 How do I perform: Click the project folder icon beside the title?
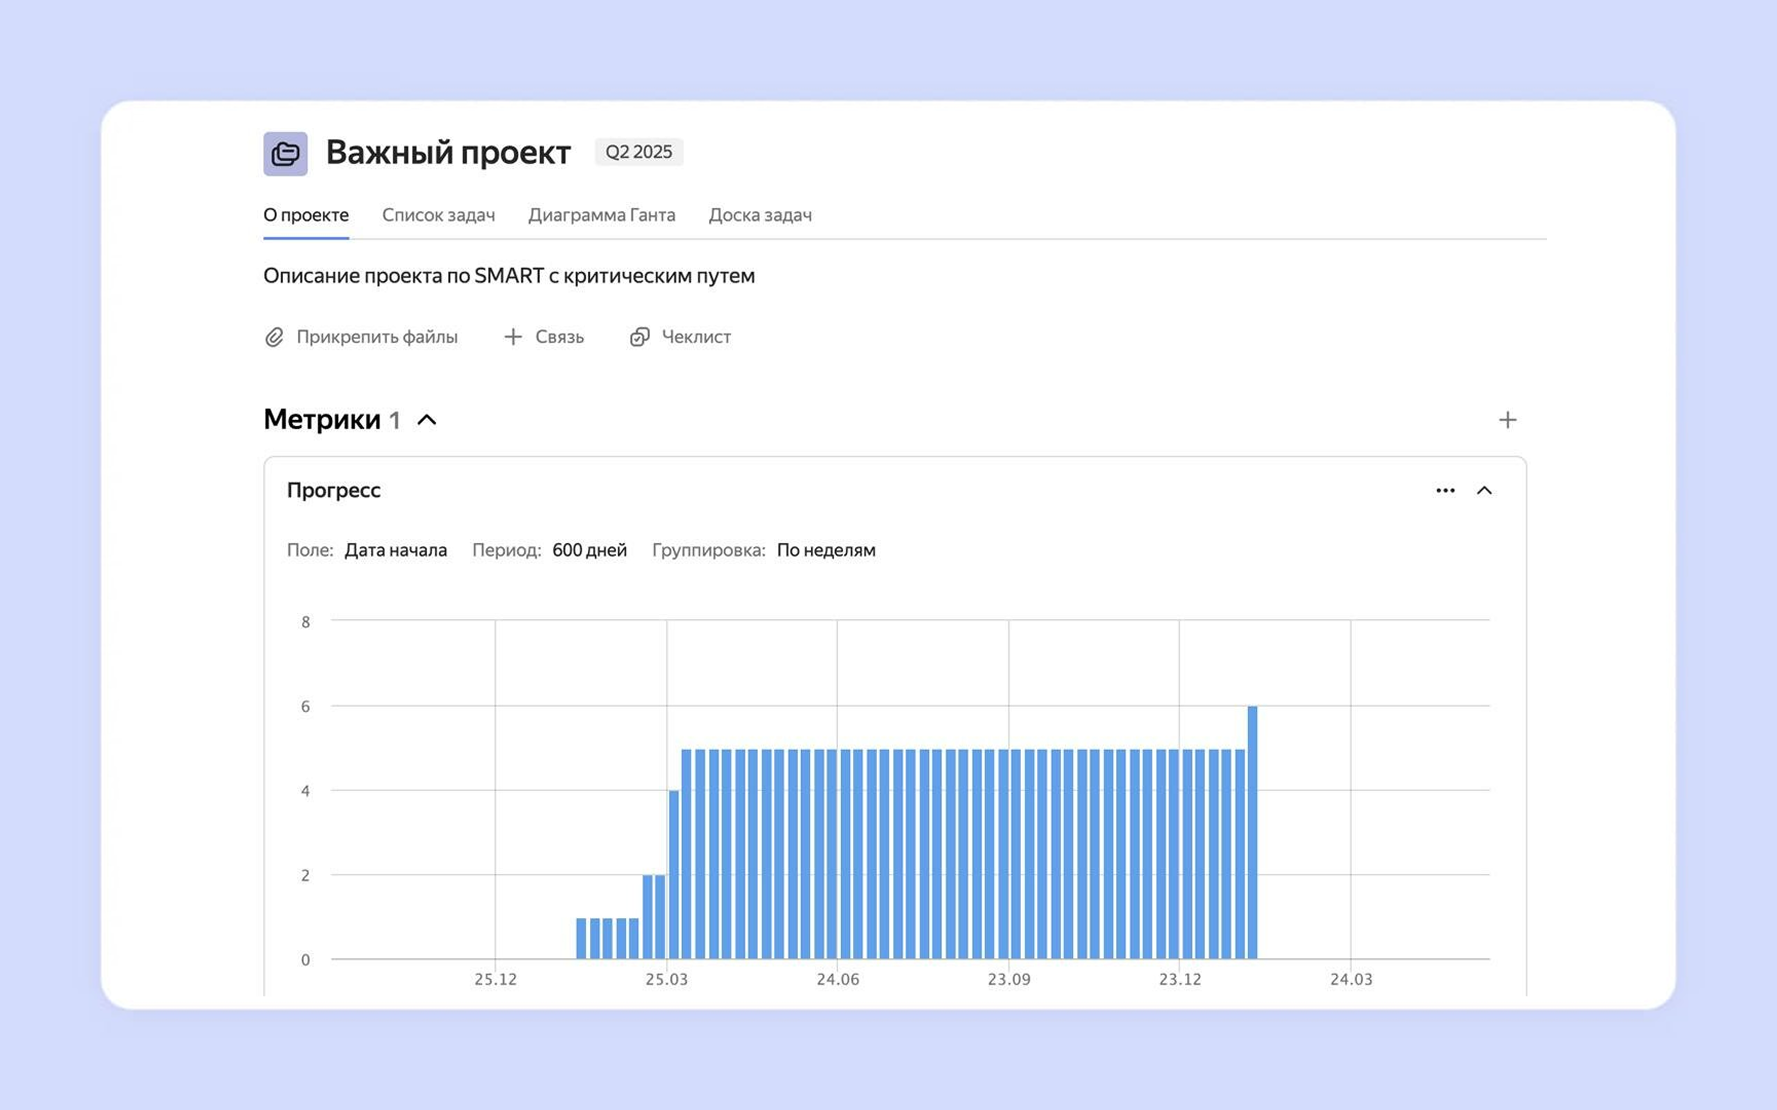(x=285, y=153)
